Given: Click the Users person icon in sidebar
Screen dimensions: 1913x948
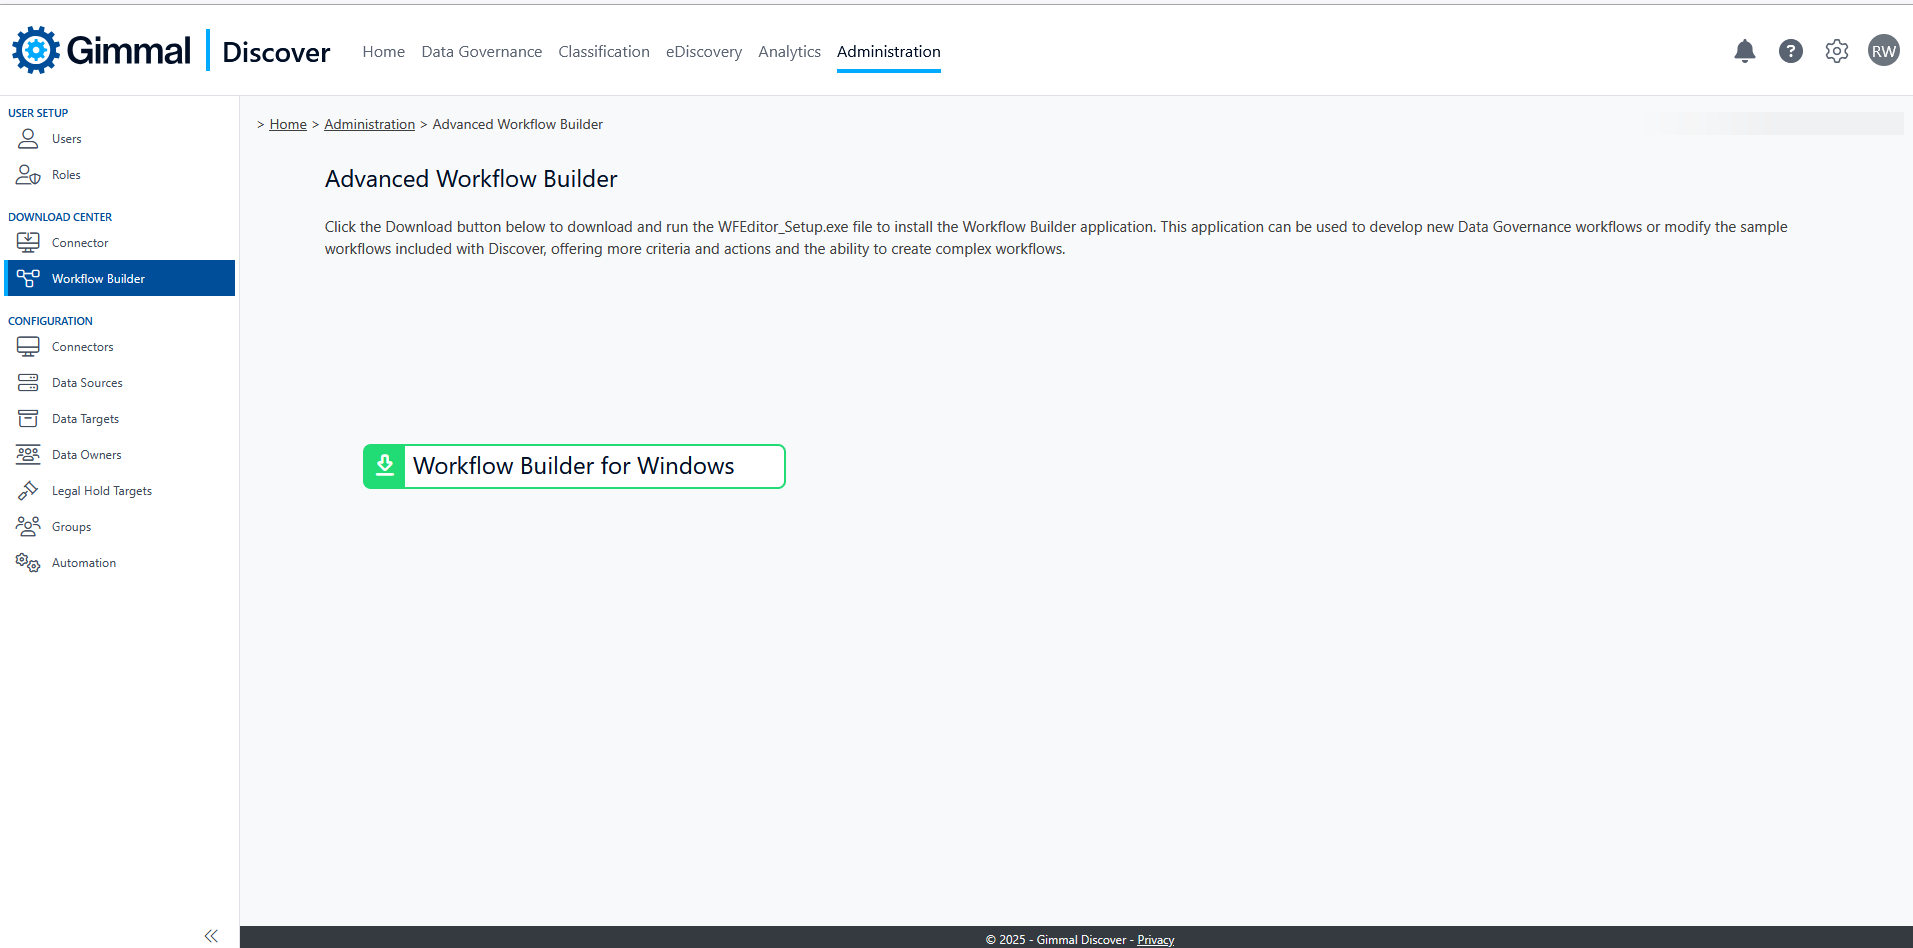Looking at the screenshot, I should 28,139.
